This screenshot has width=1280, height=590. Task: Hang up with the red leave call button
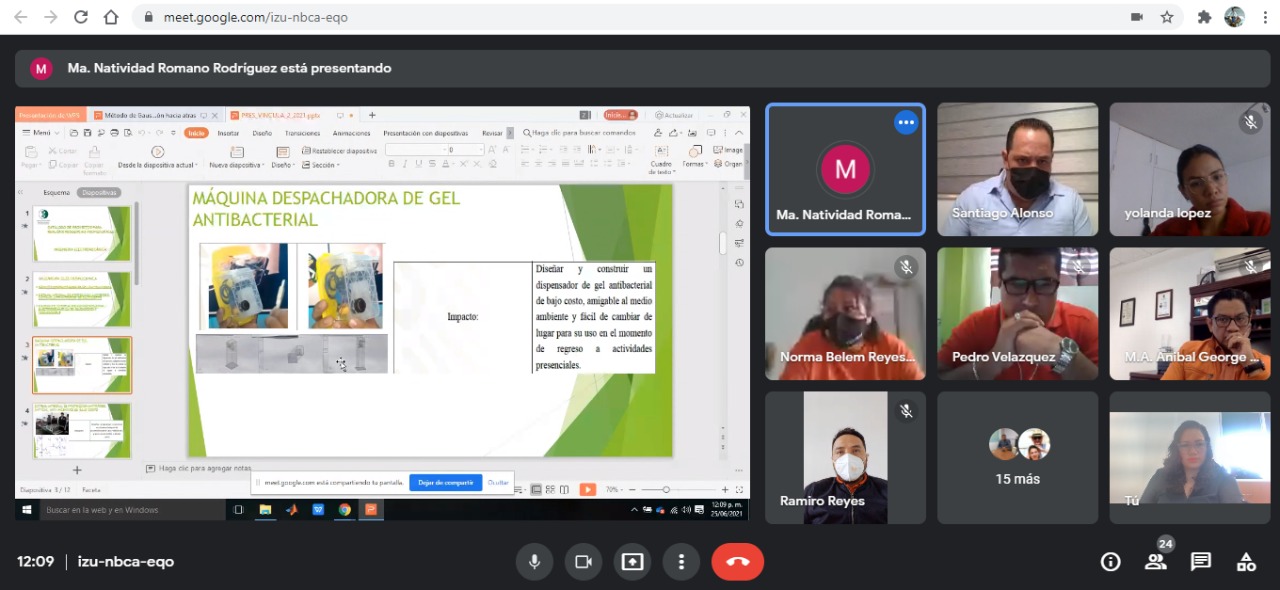pyautogui.click(x=737, y=562)
